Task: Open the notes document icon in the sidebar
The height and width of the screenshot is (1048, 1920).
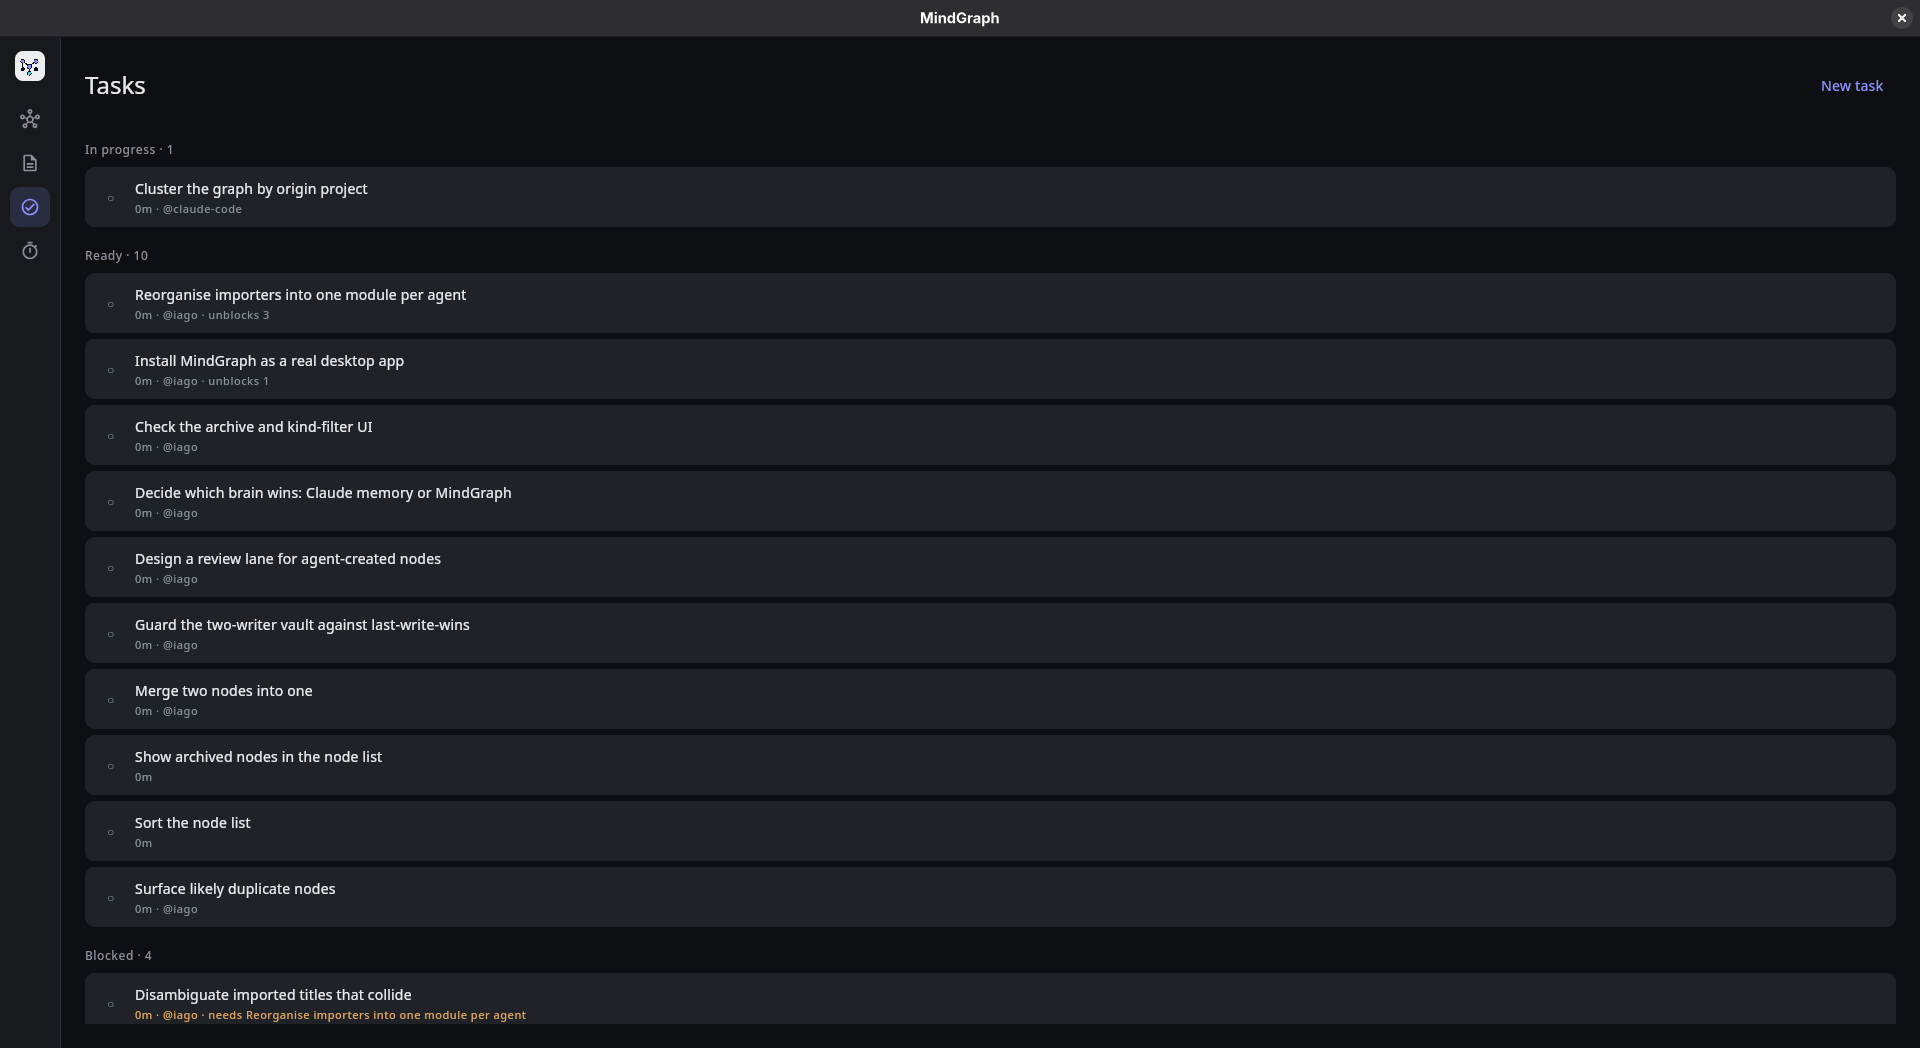Action: 30,163
